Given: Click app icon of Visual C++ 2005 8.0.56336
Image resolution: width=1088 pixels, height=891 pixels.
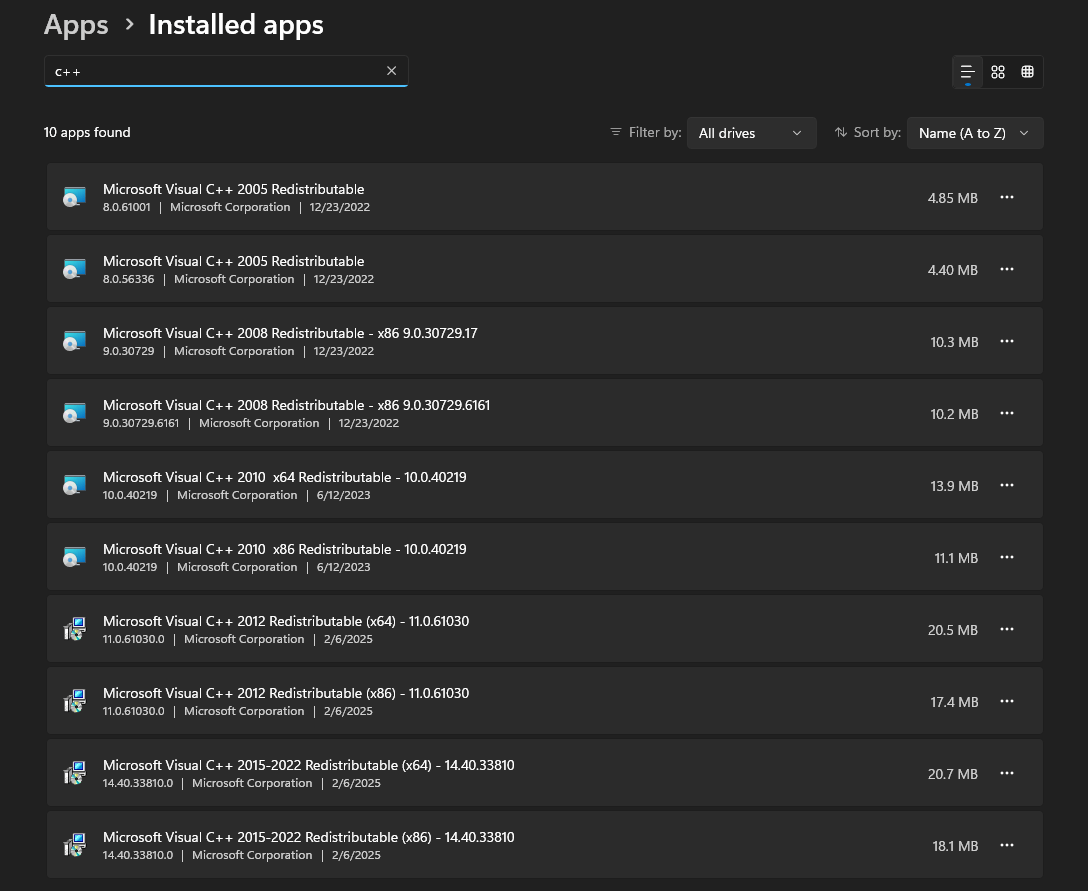Looking at the screenshot, I should (74, 269).
